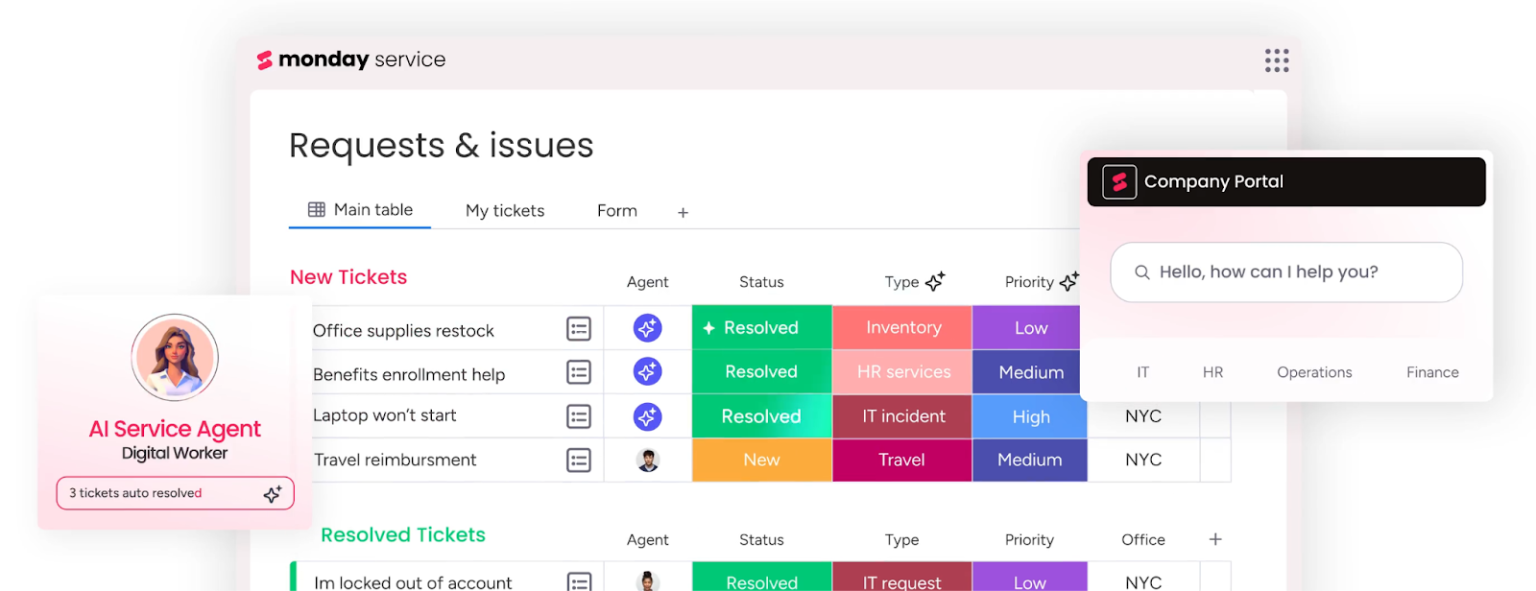Screen dimensions: 1536x591
Task: Click the Company Portal logo icon
Action: [1119, 181]
